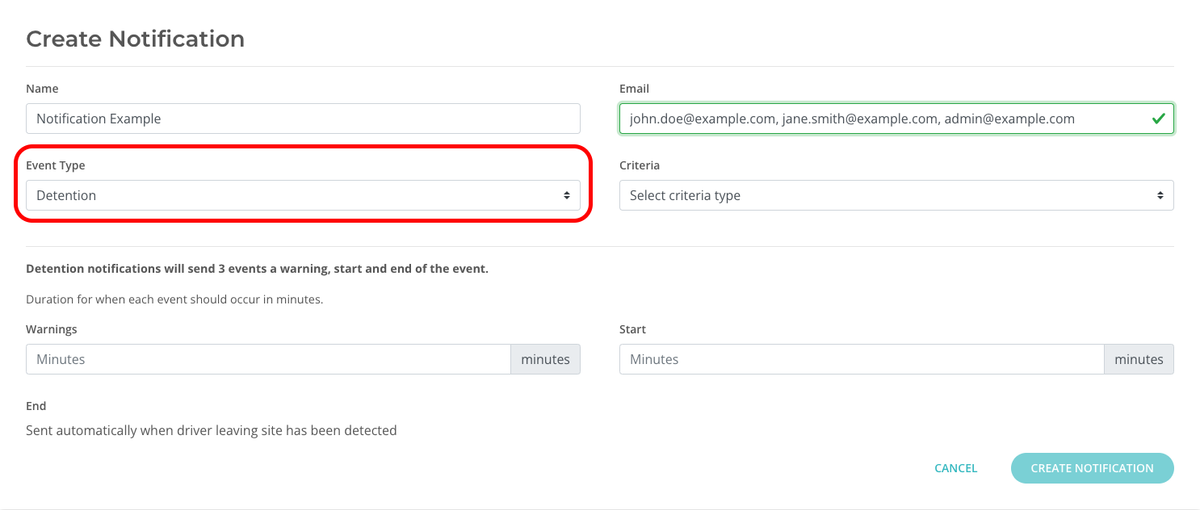Click the green checkmark in Email field
Viewport: 1200px width, 510px height.
click(x=1158, y=119)
